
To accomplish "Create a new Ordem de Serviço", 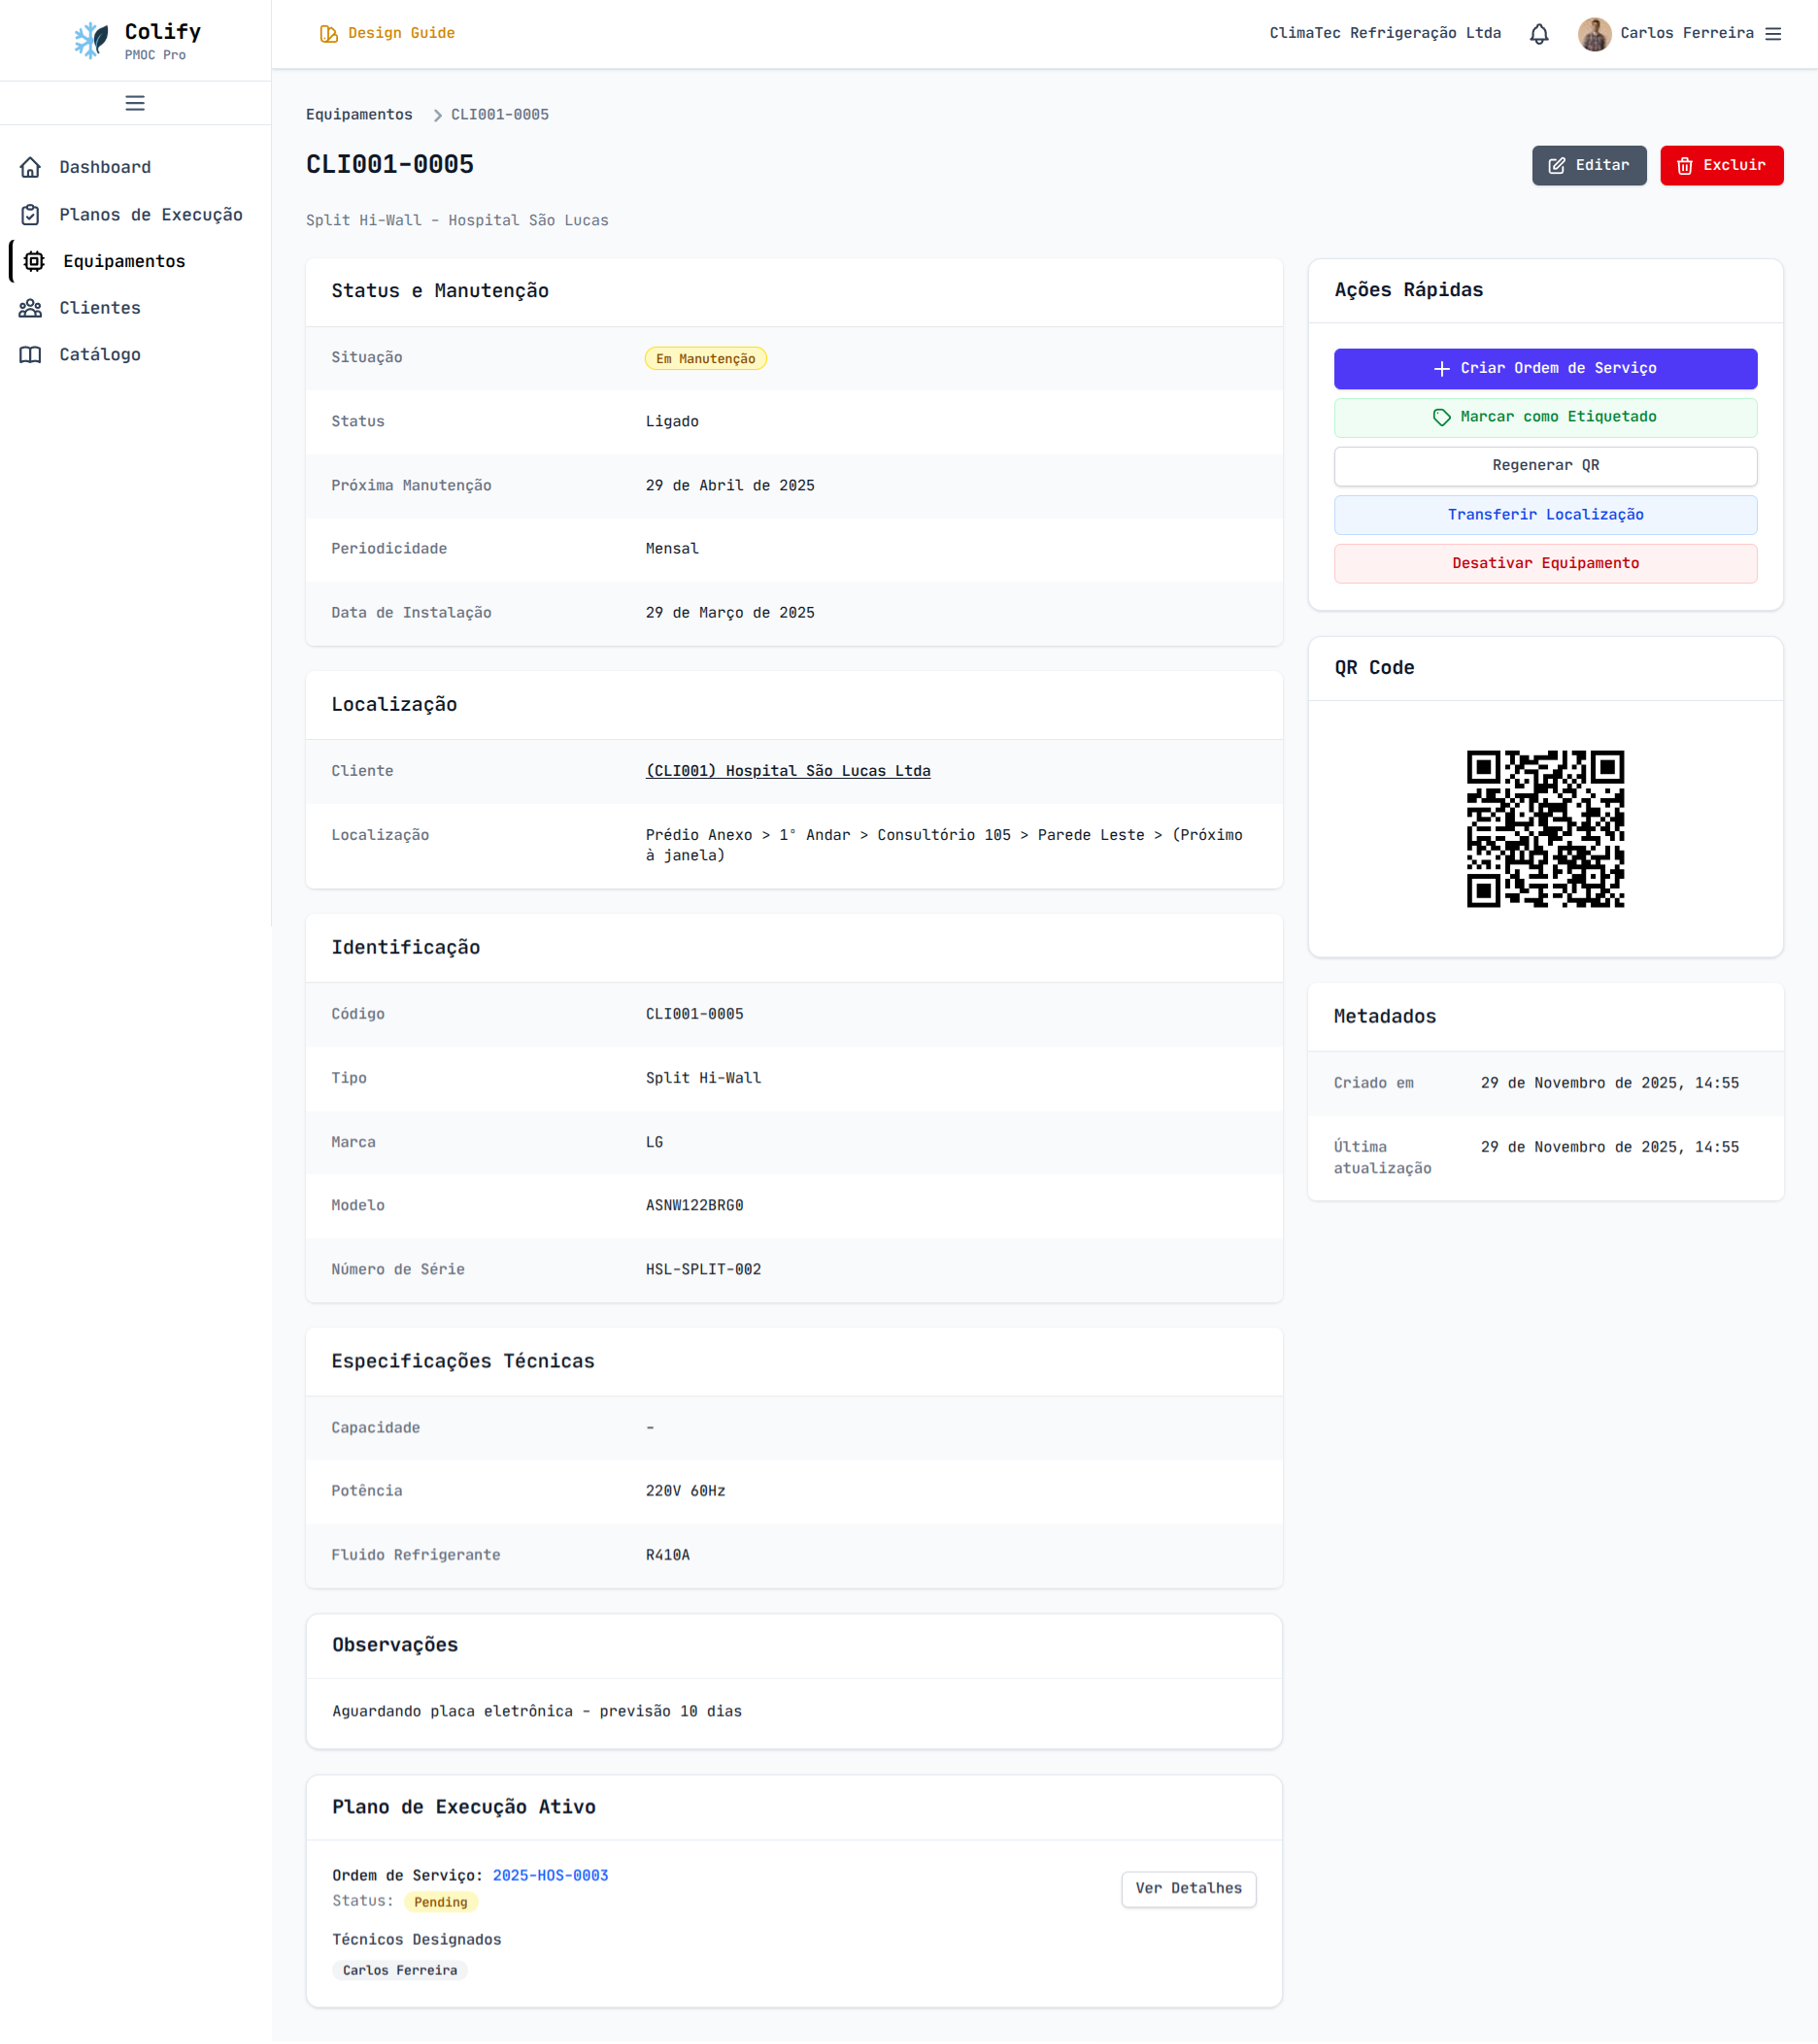I will 1545,369.
